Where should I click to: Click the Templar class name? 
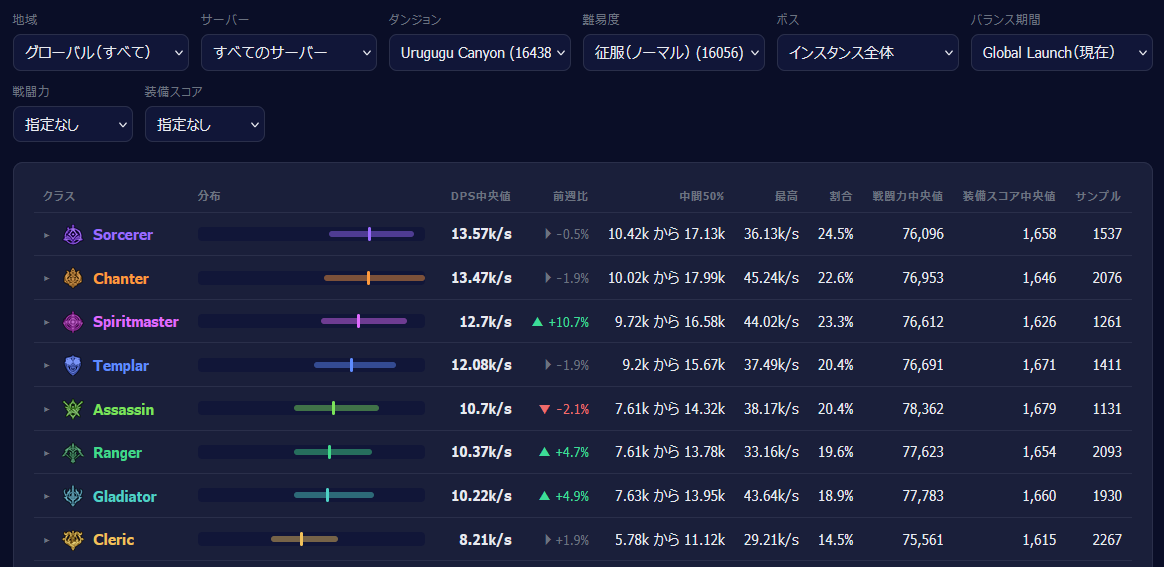(x=121, y=365)
